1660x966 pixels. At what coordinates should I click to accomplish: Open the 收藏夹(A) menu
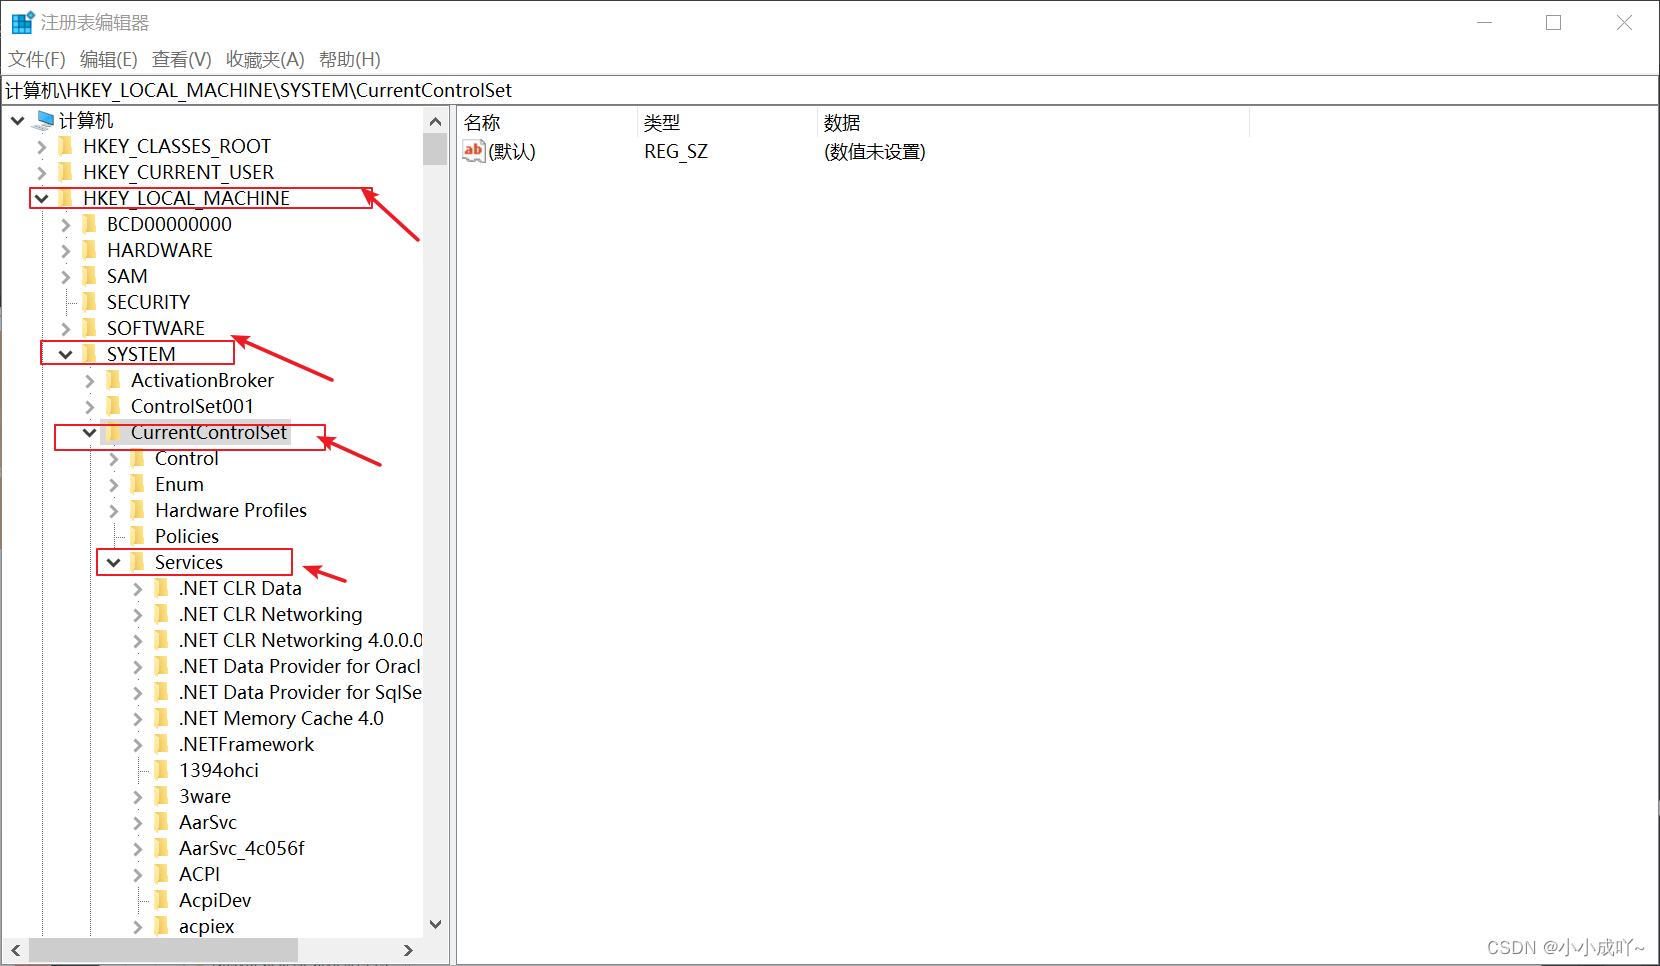263,59
